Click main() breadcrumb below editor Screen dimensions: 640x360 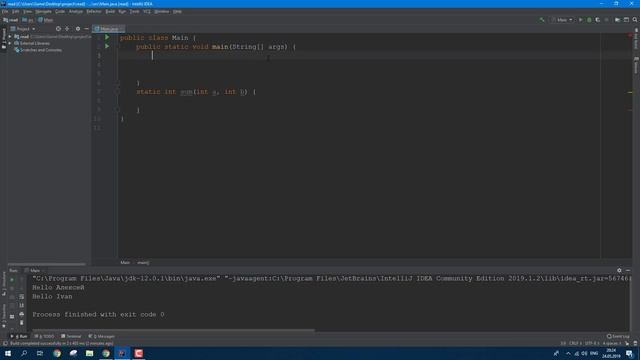click(x=143, y=262)
